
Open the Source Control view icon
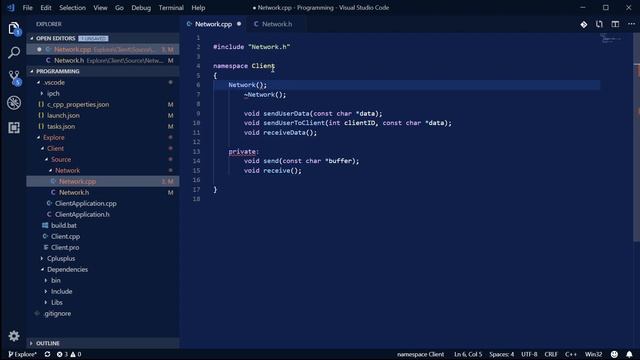[x=14, y=78]
